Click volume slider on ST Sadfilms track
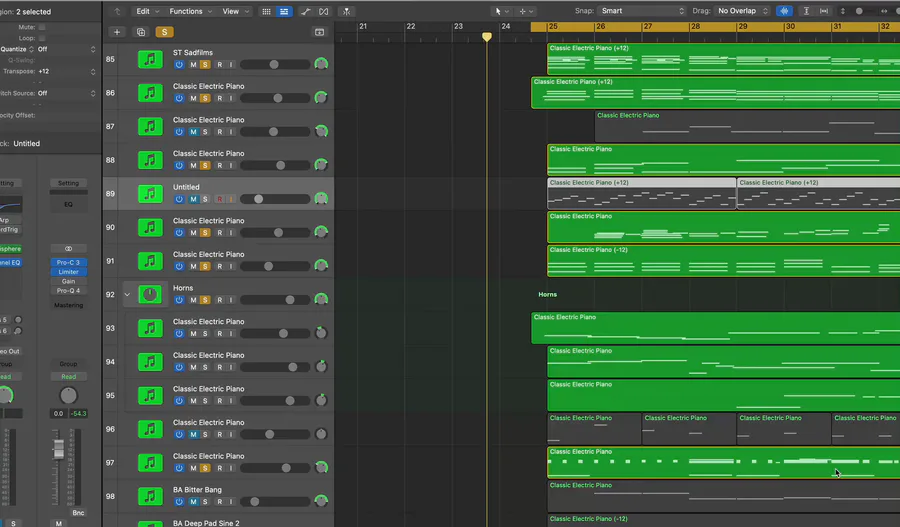The height and width of the screenshot is (527, 900). pyautogui.click(x=275, y=65)
